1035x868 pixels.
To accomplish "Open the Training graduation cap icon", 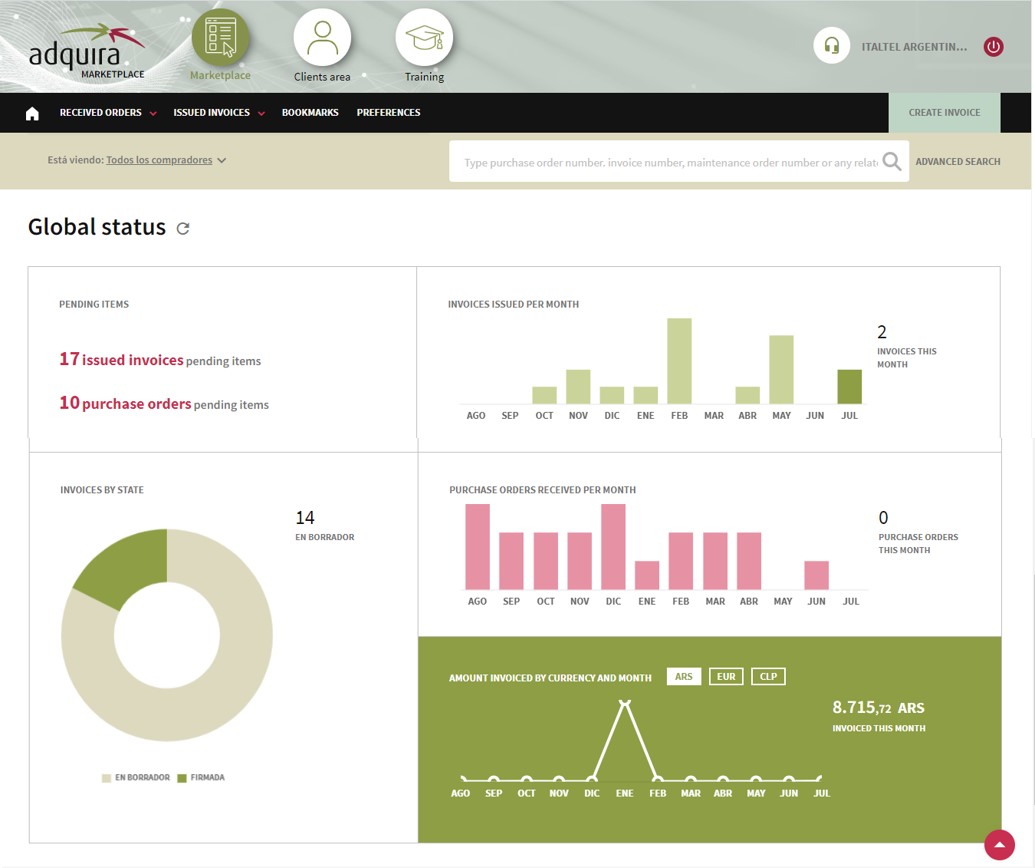I will pyautogui.click(x=424, y=39).
